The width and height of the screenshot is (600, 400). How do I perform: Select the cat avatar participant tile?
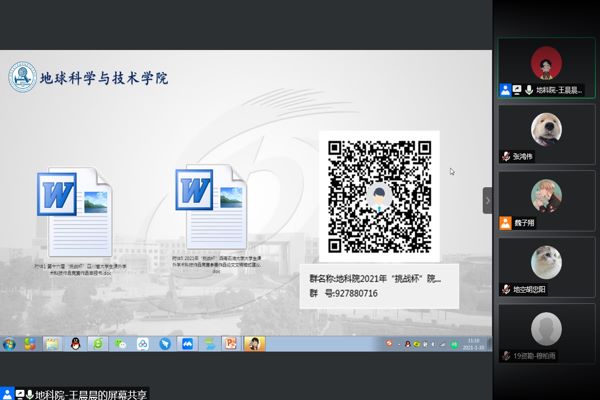[545, 264]
